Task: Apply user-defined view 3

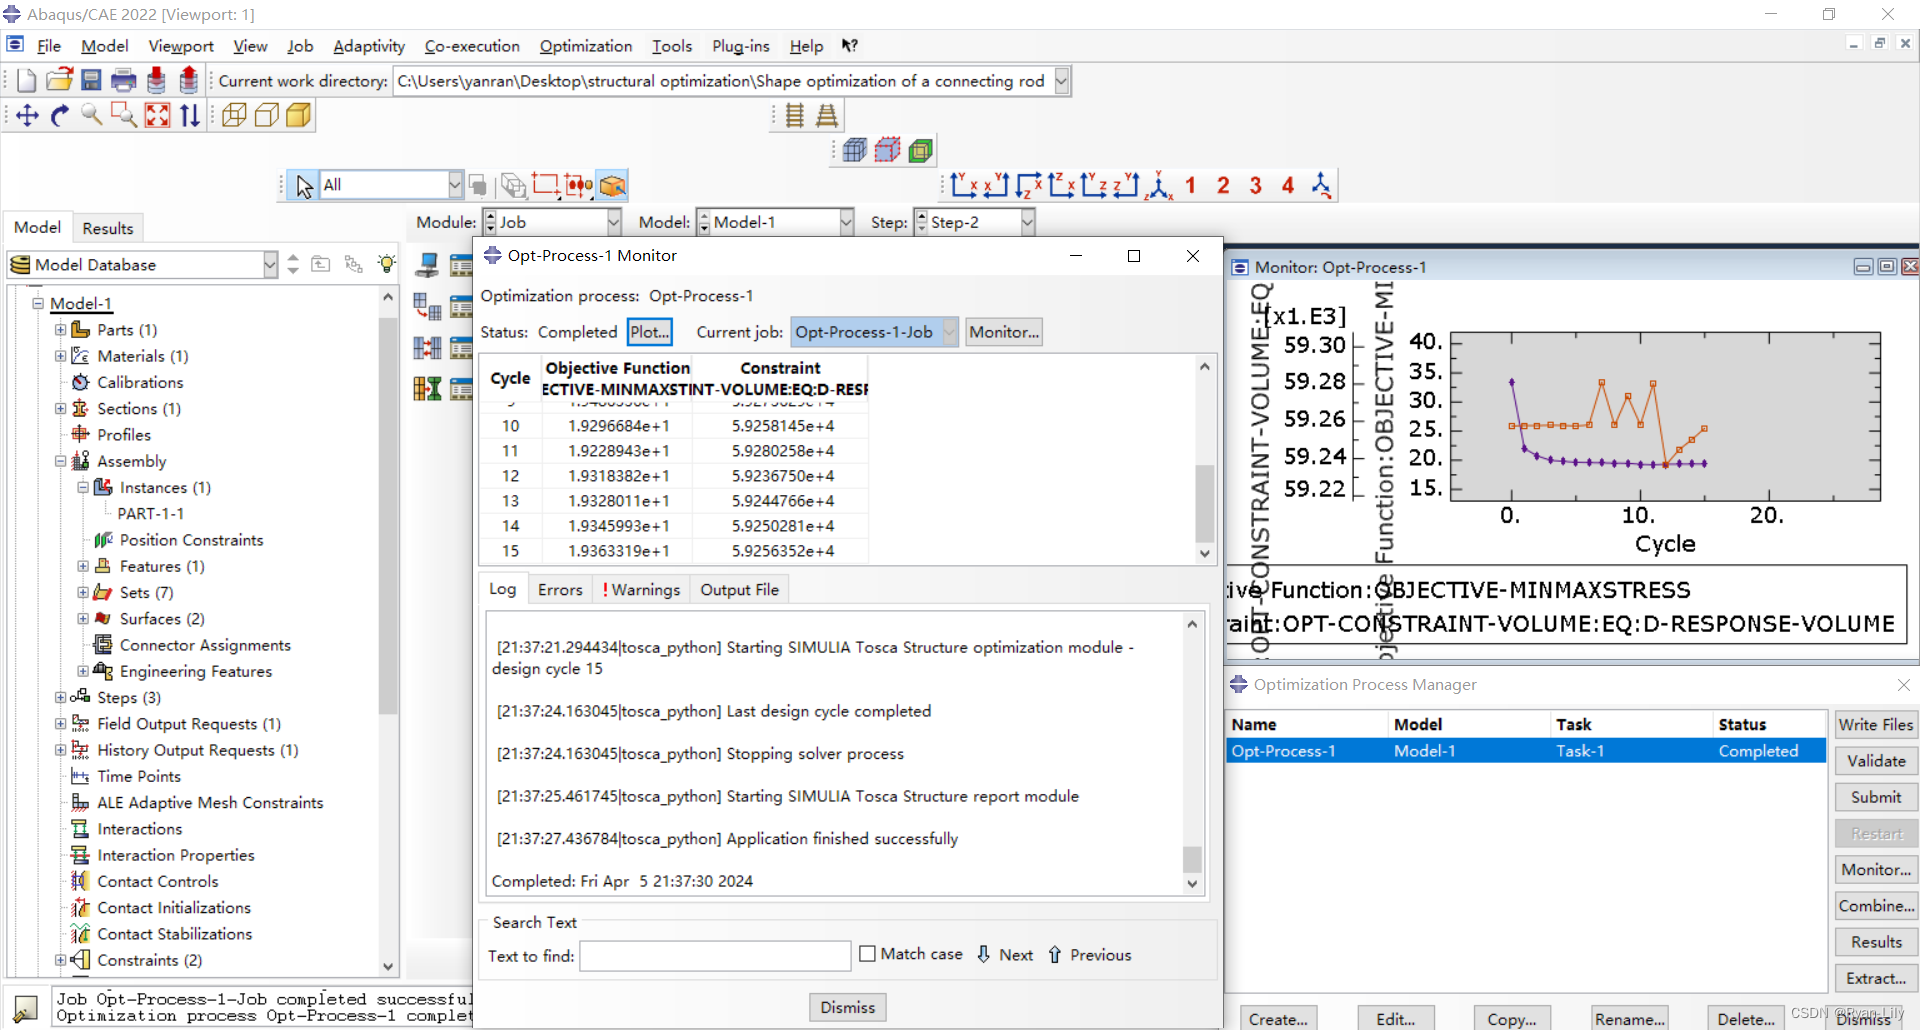Action: click(x=1255, y=185)
